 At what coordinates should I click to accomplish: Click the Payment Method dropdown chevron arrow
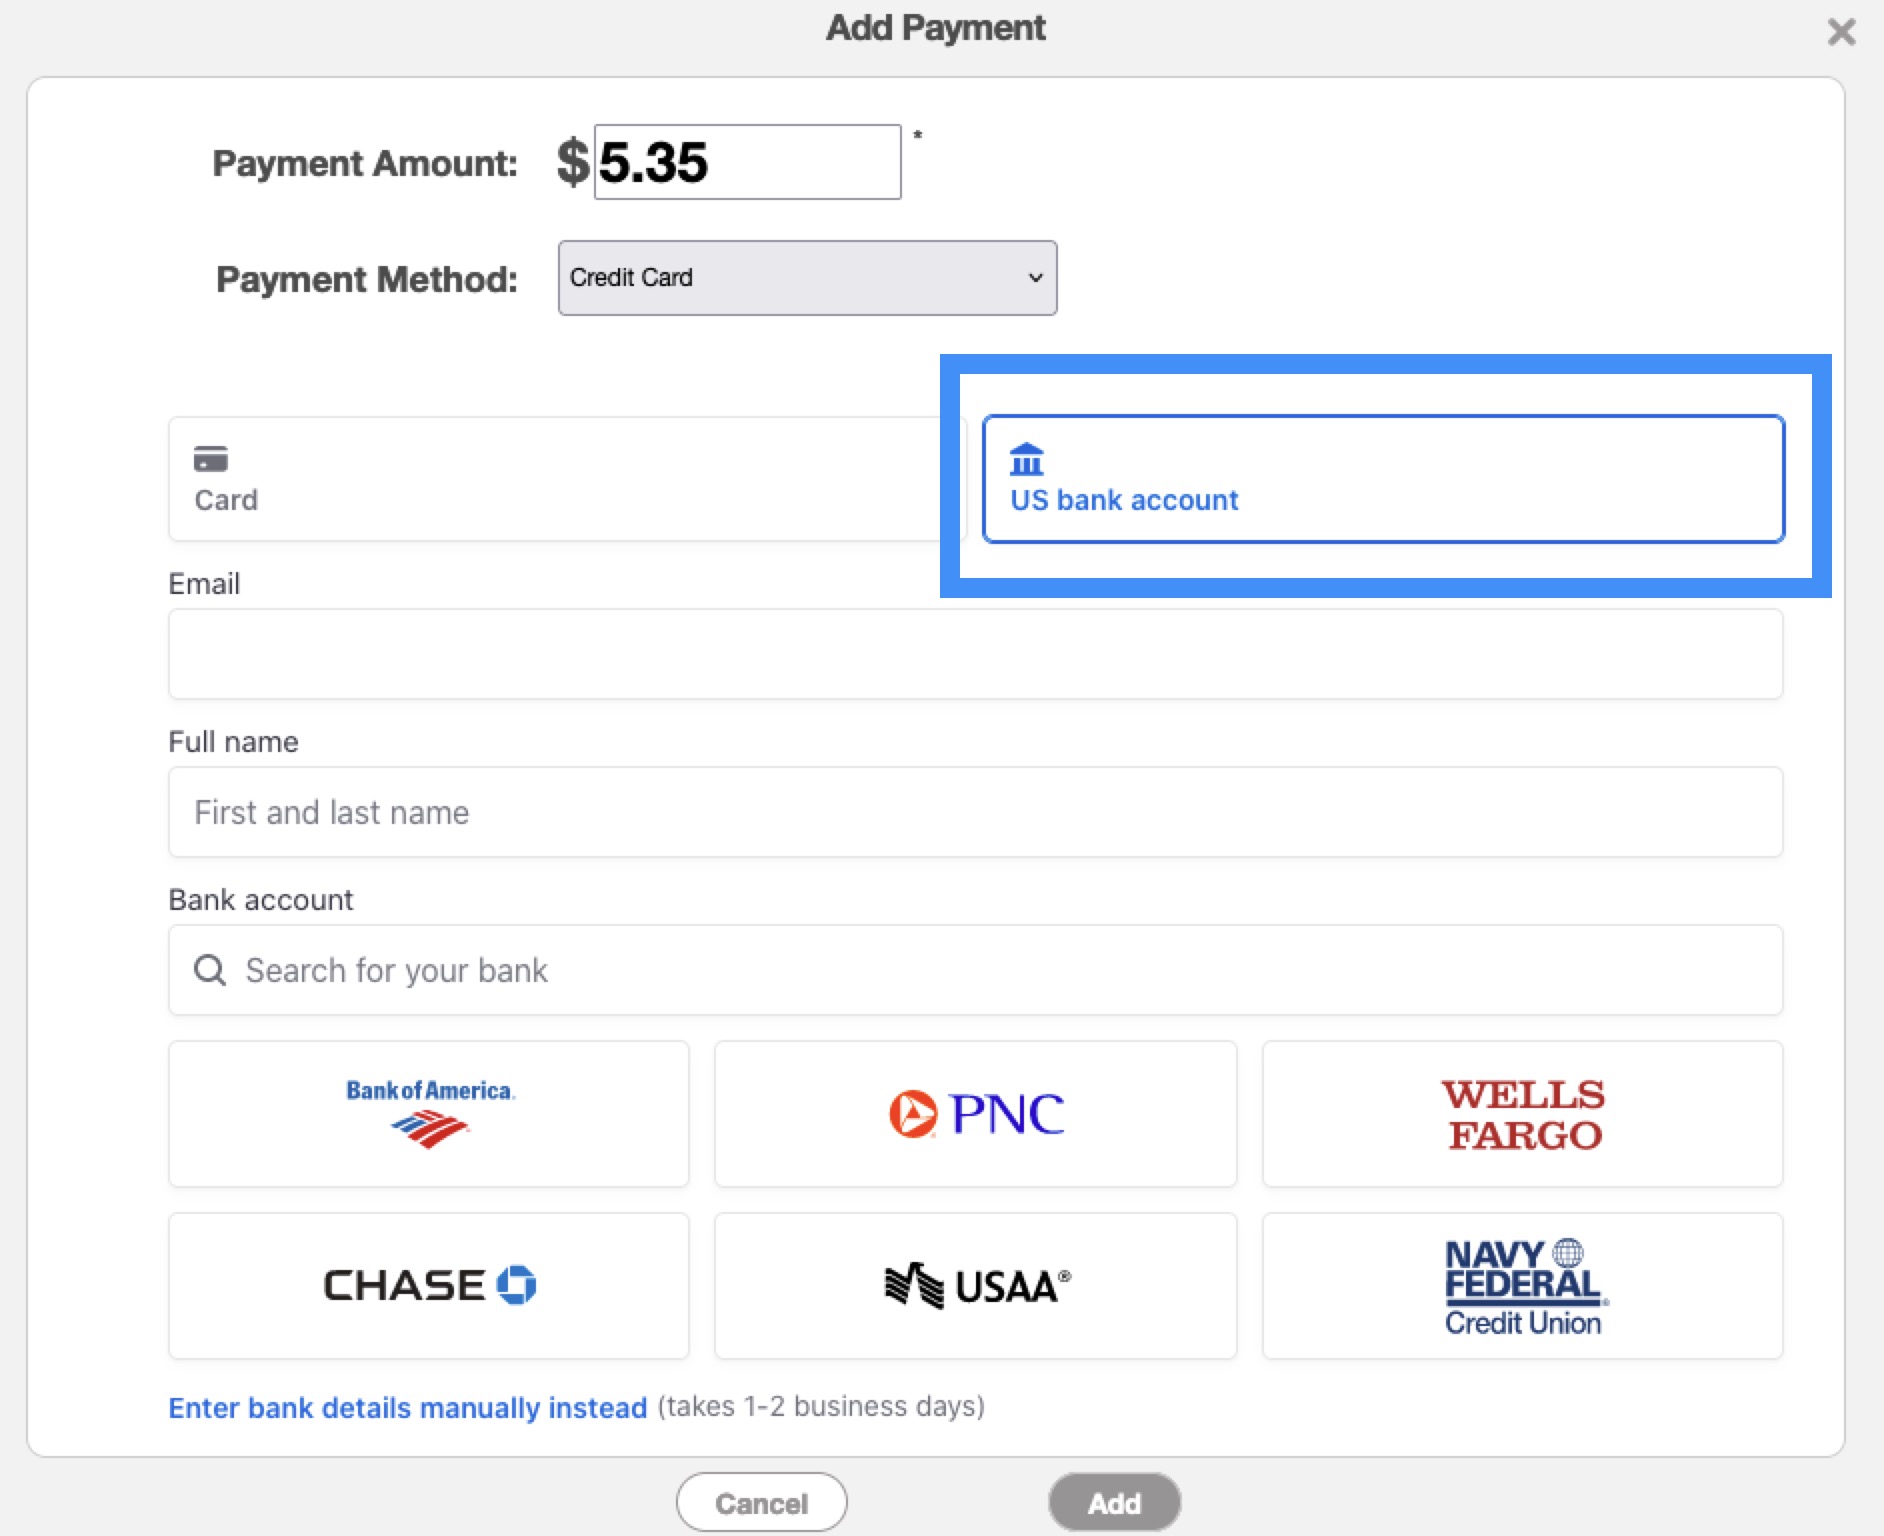tap(1035, 278)
